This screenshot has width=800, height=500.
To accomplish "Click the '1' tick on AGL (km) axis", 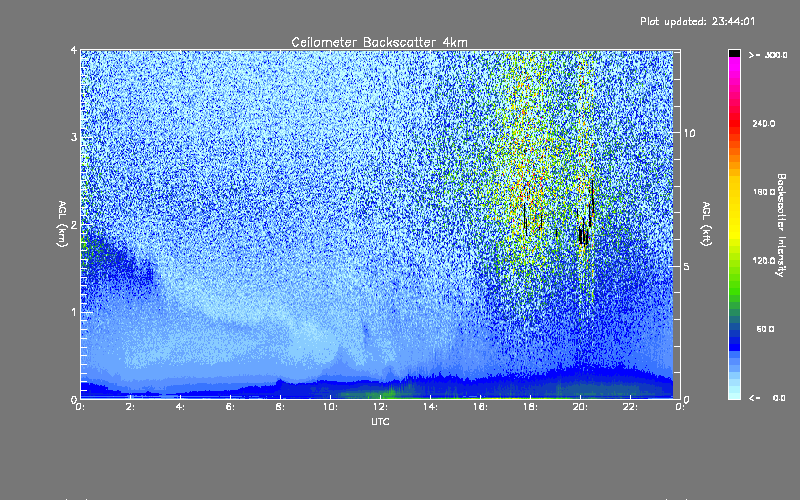I will pos(74,312).
